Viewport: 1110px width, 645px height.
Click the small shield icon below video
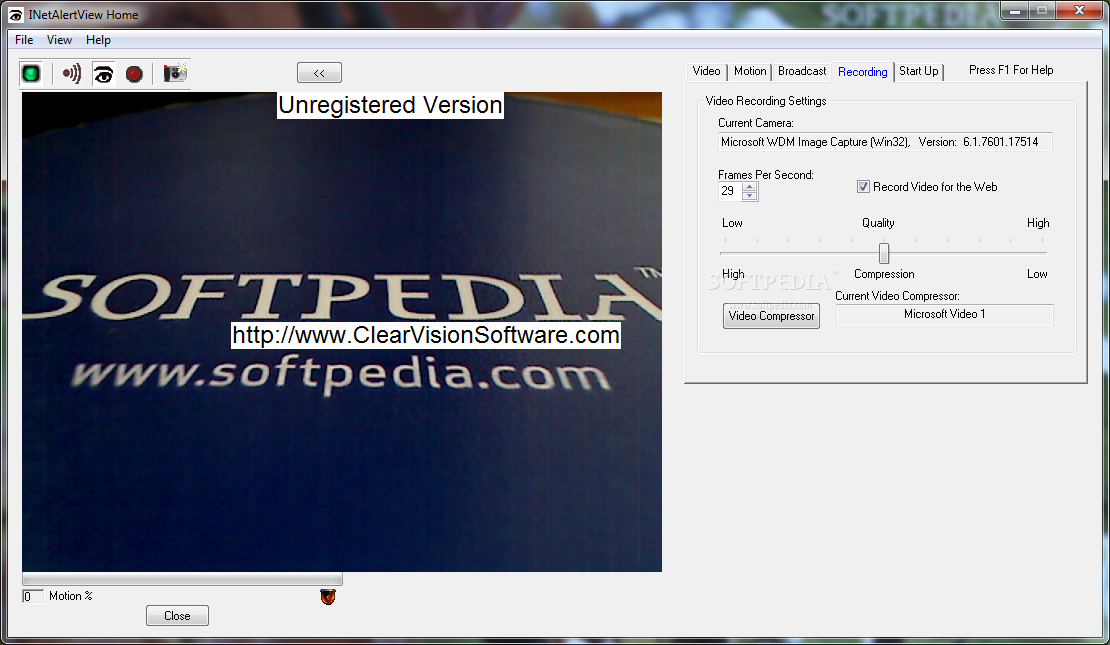(328, 597)
